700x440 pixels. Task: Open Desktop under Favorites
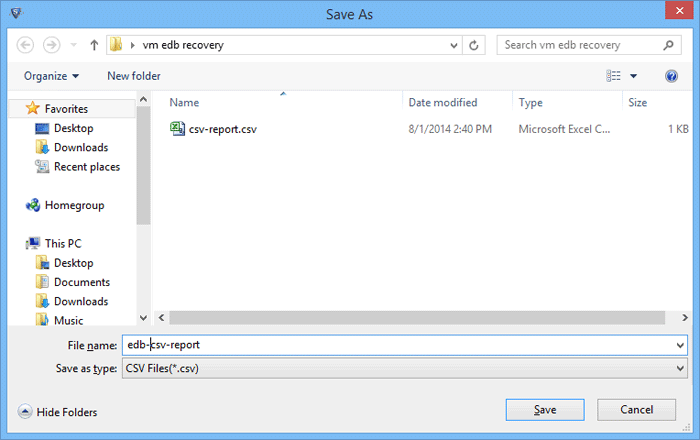74,128
